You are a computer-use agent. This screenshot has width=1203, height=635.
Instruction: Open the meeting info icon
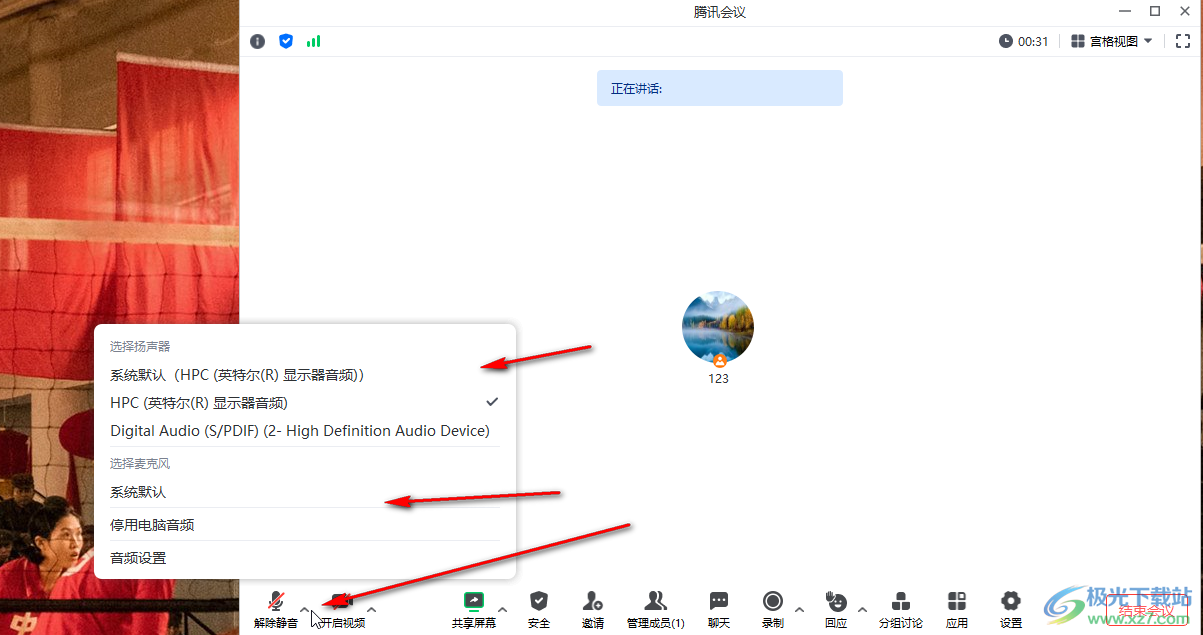tap(258, 41)
